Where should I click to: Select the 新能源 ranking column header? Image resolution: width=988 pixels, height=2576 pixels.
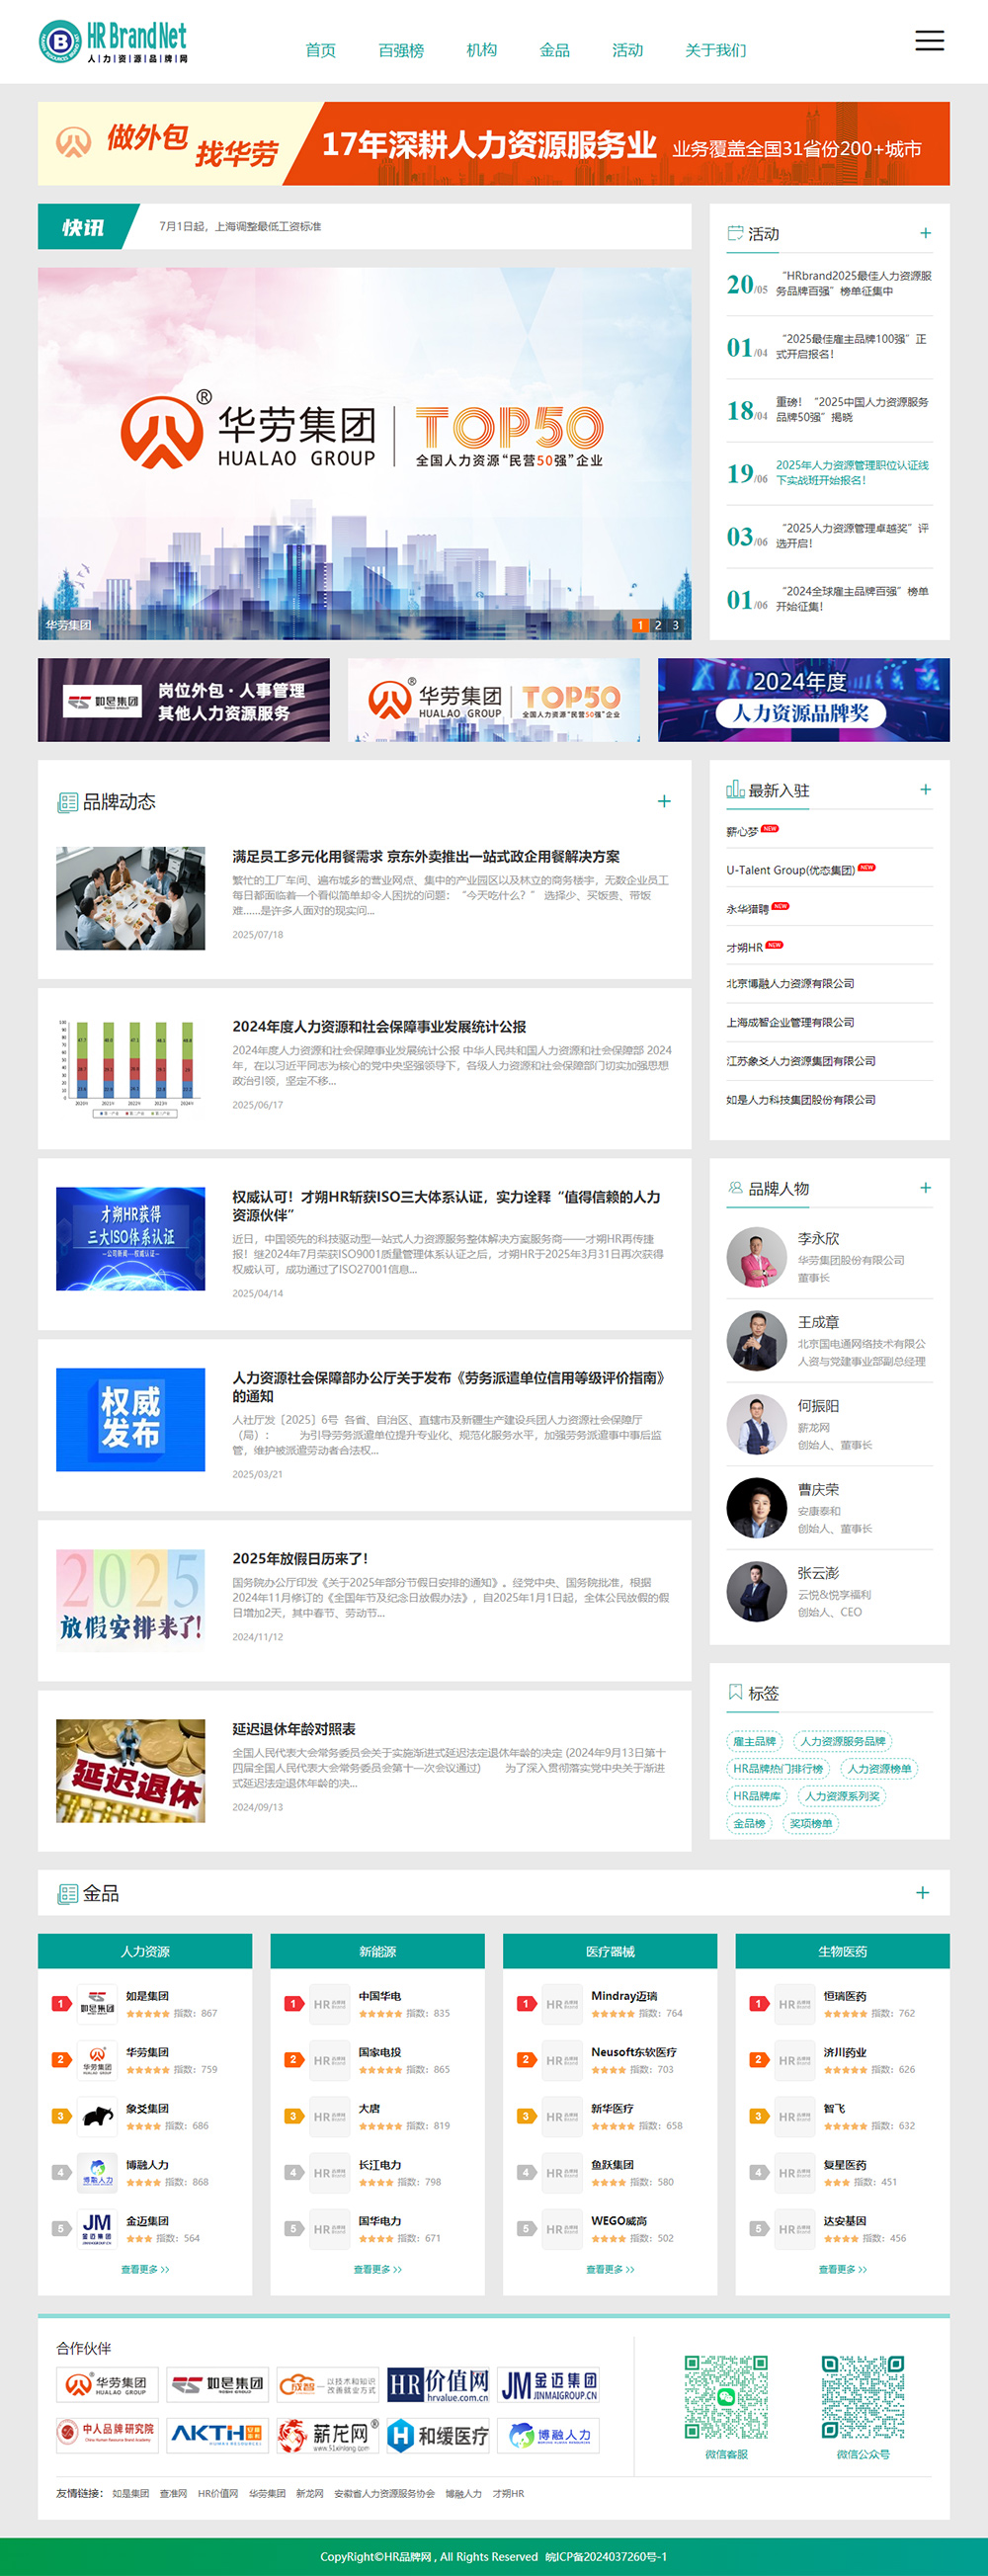click(377, 1951)
